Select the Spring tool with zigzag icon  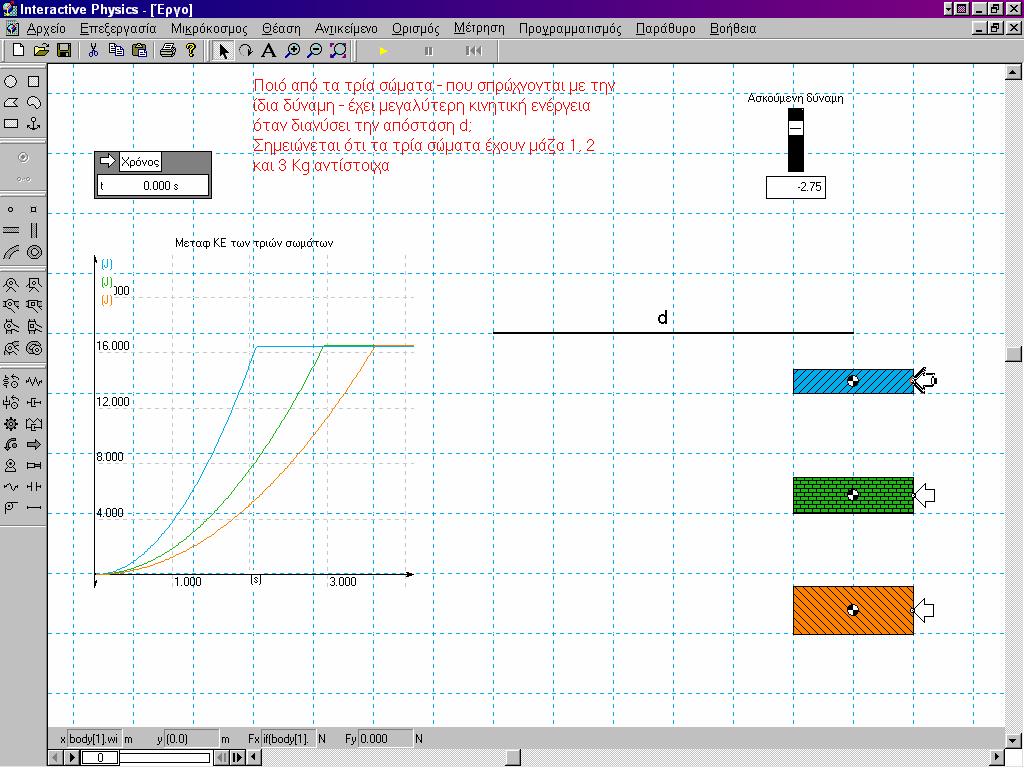(x=33, y=381)
